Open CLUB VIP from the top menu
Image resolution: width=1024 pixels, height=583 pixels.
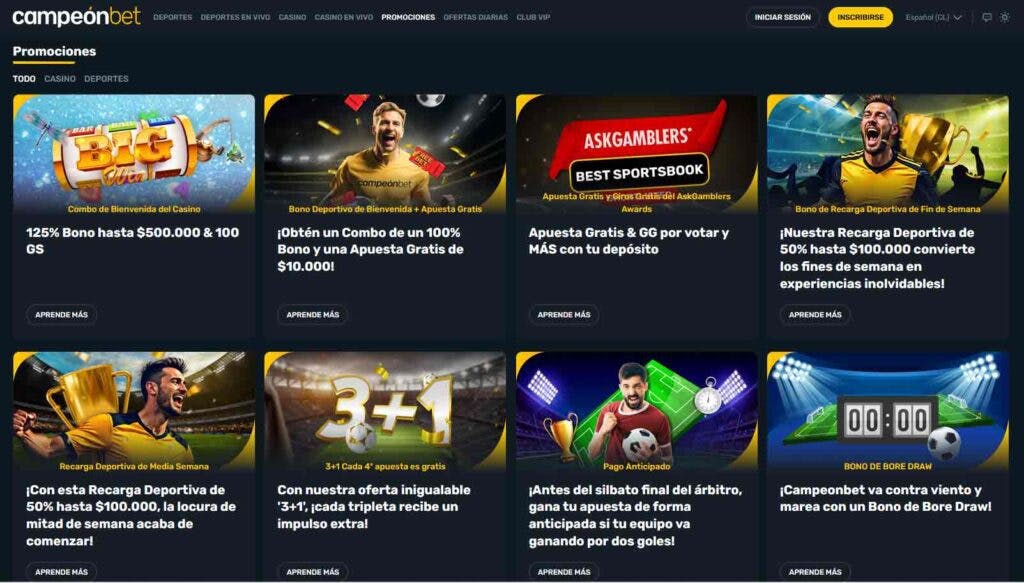point(533,18)
